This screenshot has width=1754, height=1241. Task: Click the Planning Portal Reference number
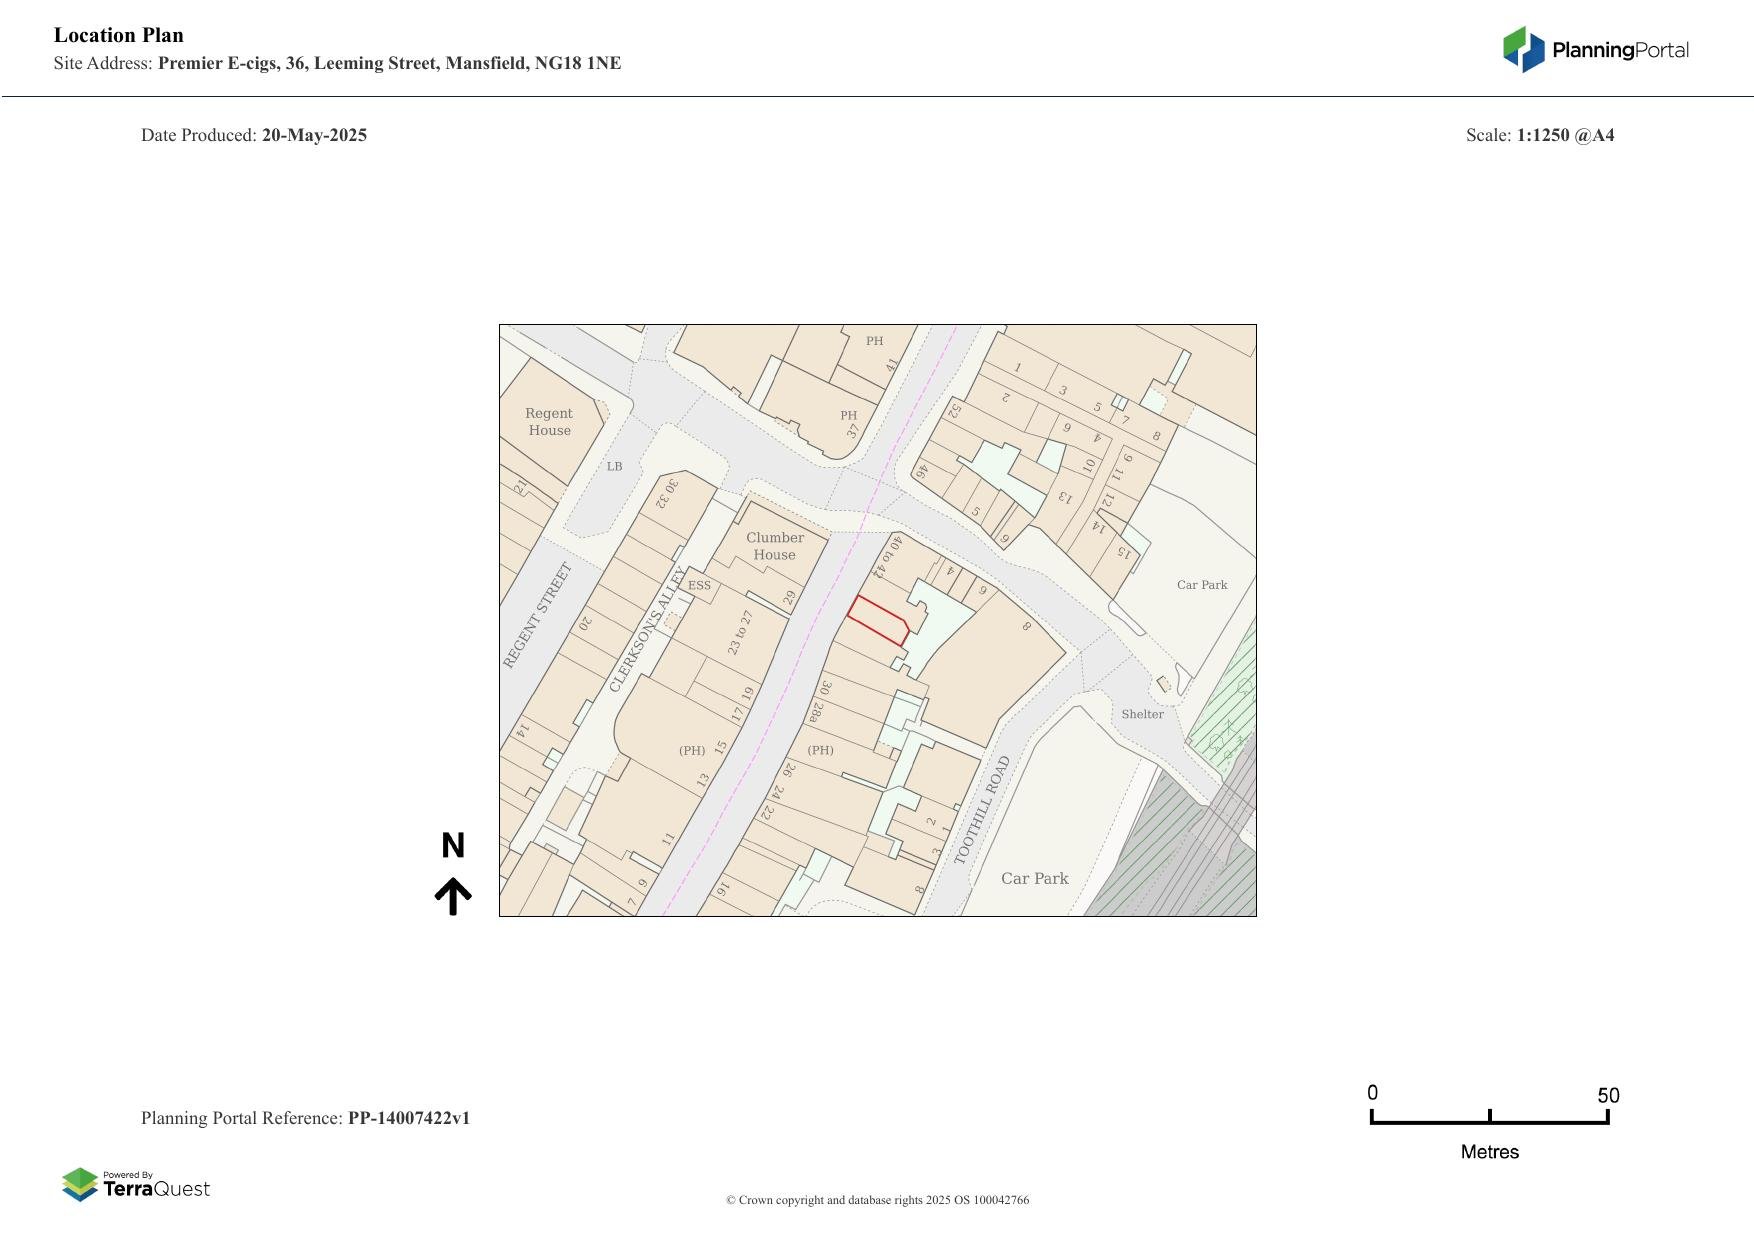(x=408, y=1118)
